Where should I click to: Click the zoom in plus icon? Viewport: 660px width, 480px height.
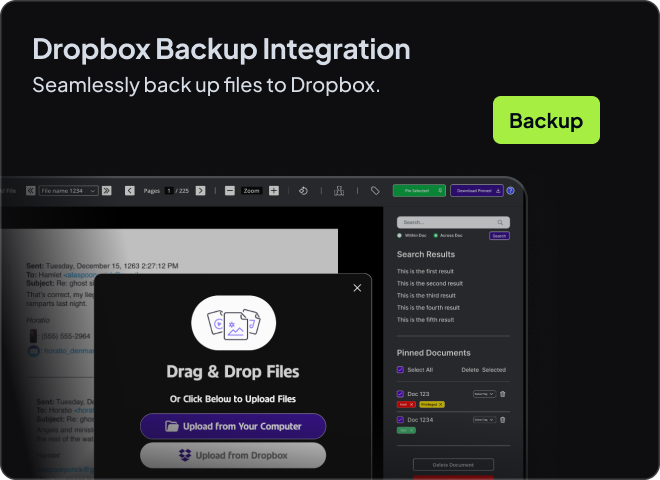(274, 190)
